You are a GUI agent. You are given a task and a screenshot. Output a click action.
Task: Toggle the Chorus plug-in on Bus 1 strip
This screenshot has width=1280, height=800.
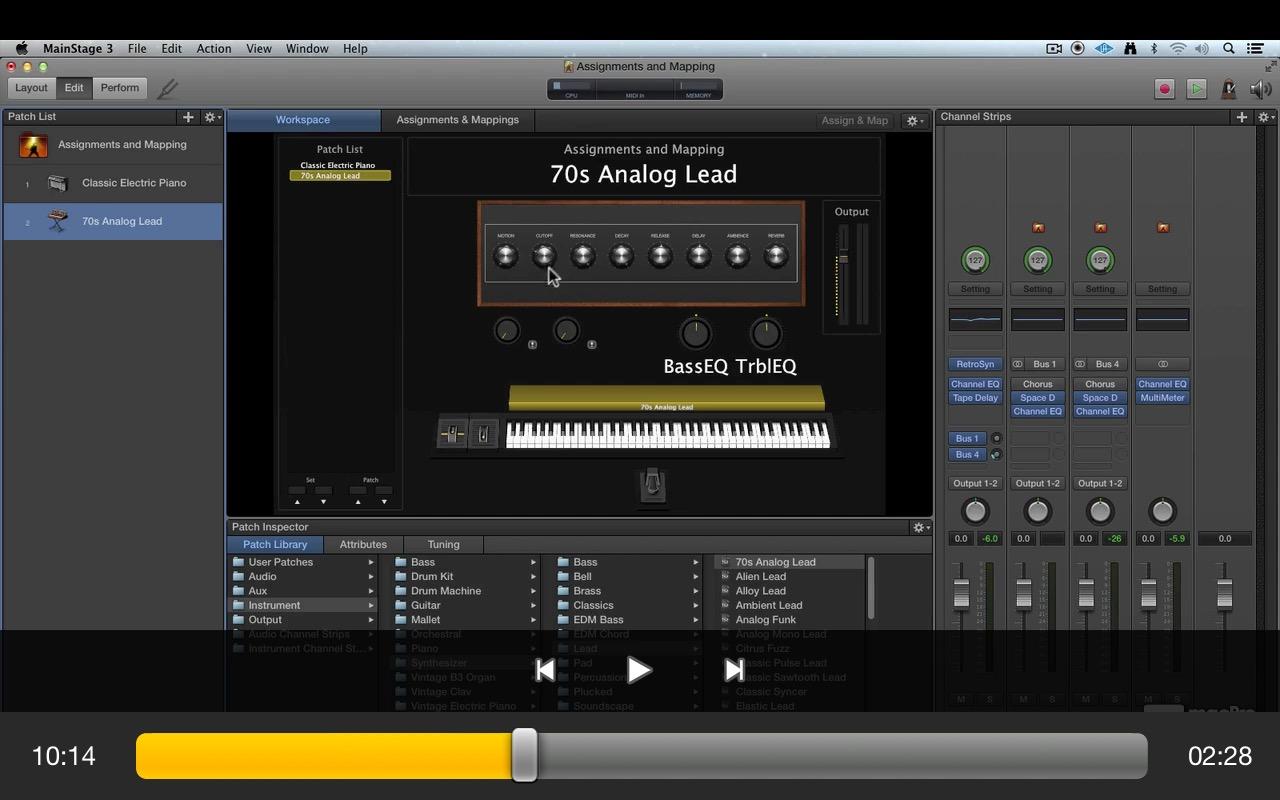coord(1038,384)
